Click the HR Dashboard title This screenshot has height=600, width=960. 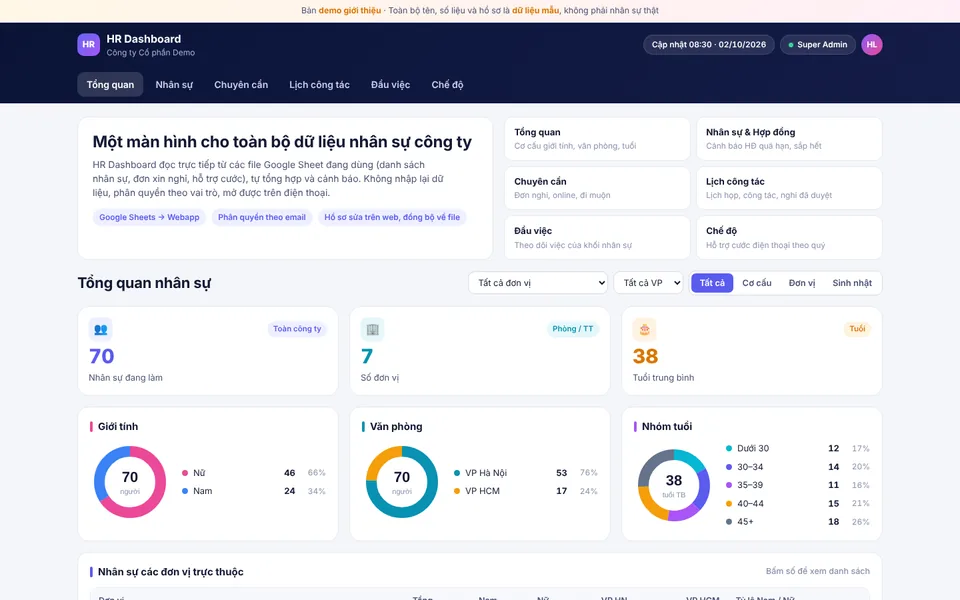144,39
